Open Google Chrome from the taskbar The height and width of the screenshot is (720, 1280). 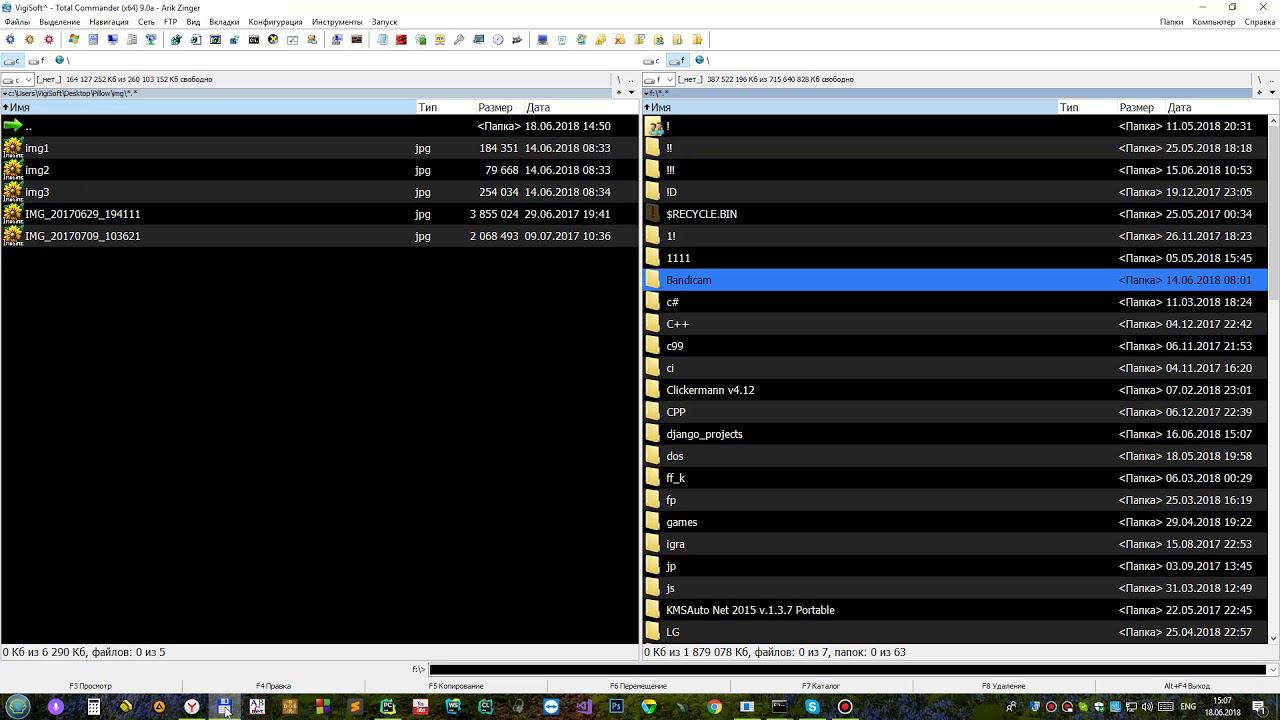714,707
